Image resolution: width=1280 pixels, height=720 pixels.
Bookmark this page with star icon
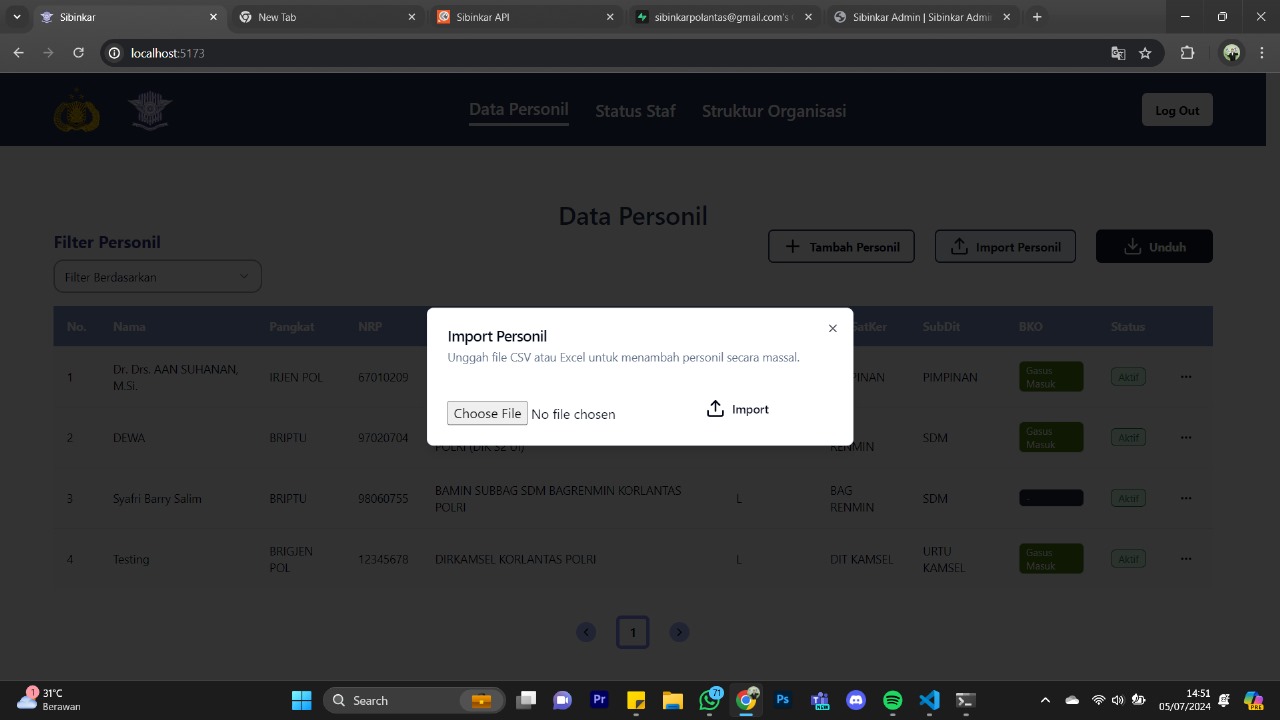click(1145, 53)
